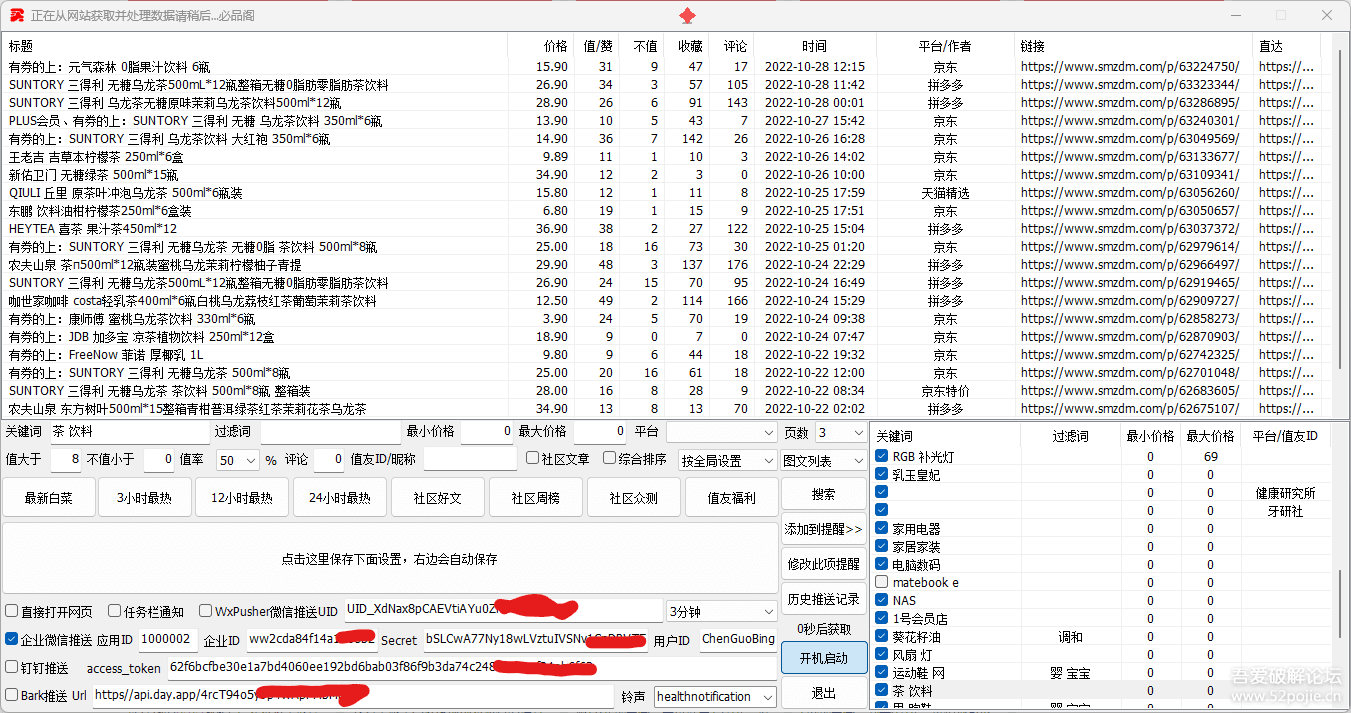Focus the 应用ID field showing 1000002
Image resolution: width=1351 pixels, height=713 pixels.
click(168, 639)
